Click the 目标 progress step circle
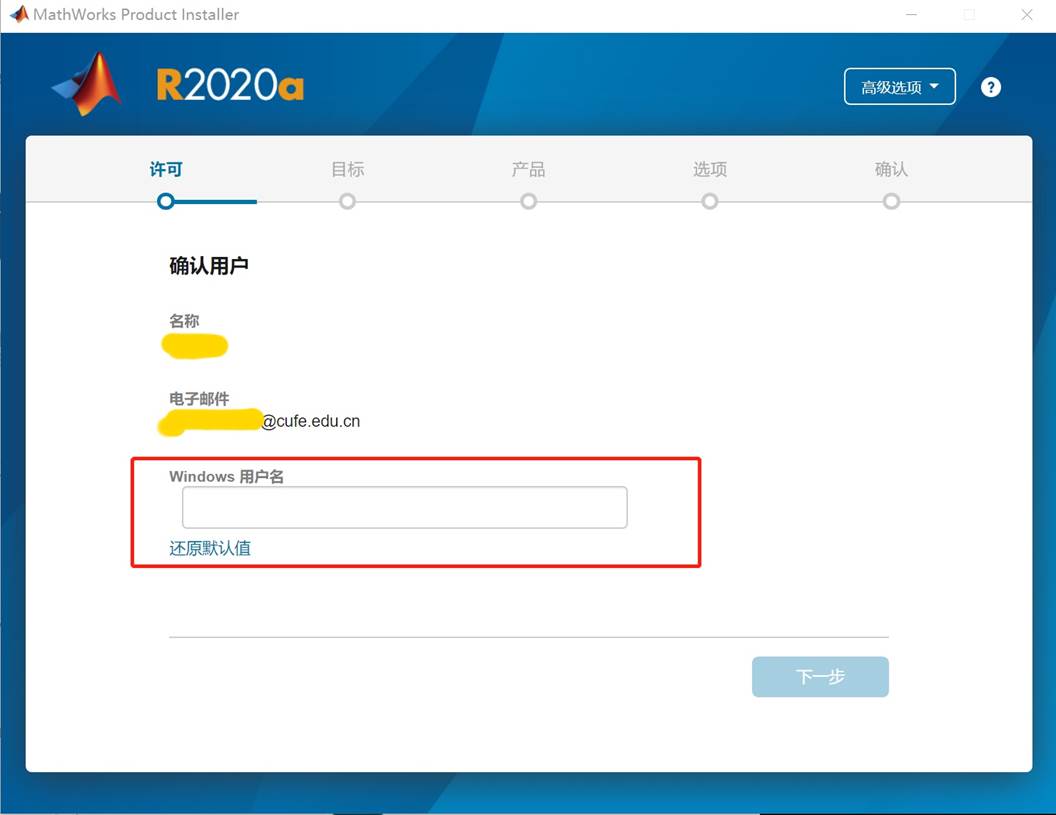Screen dimensions: 1056x815 (x=348, y=201)
